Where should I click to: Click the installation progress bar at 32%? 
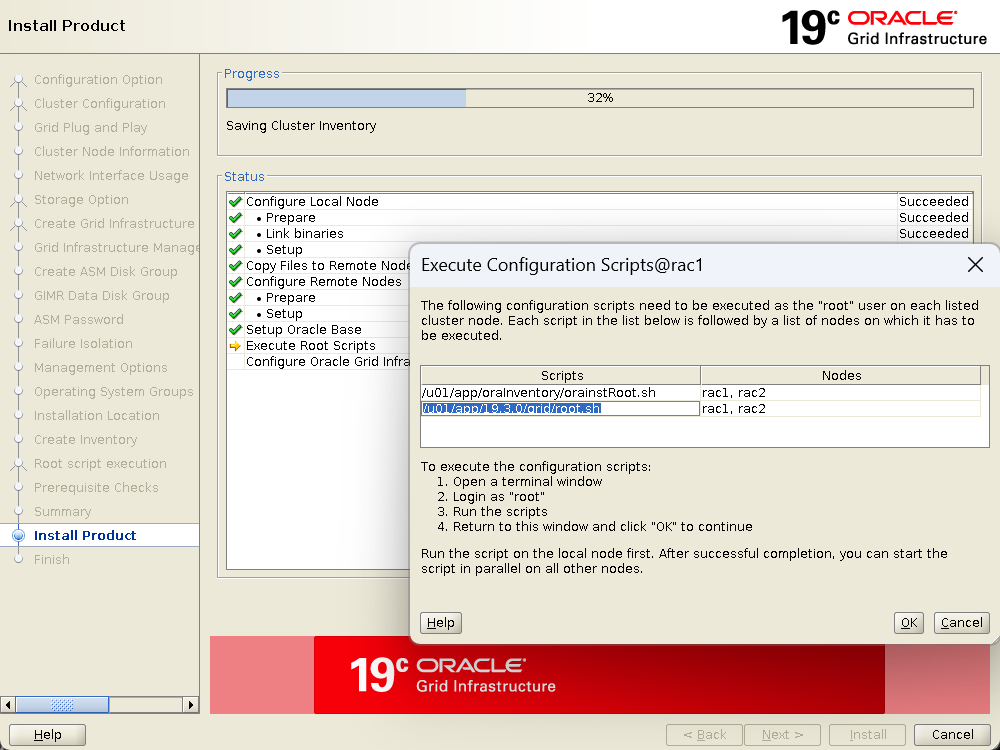tap(600, 98)
